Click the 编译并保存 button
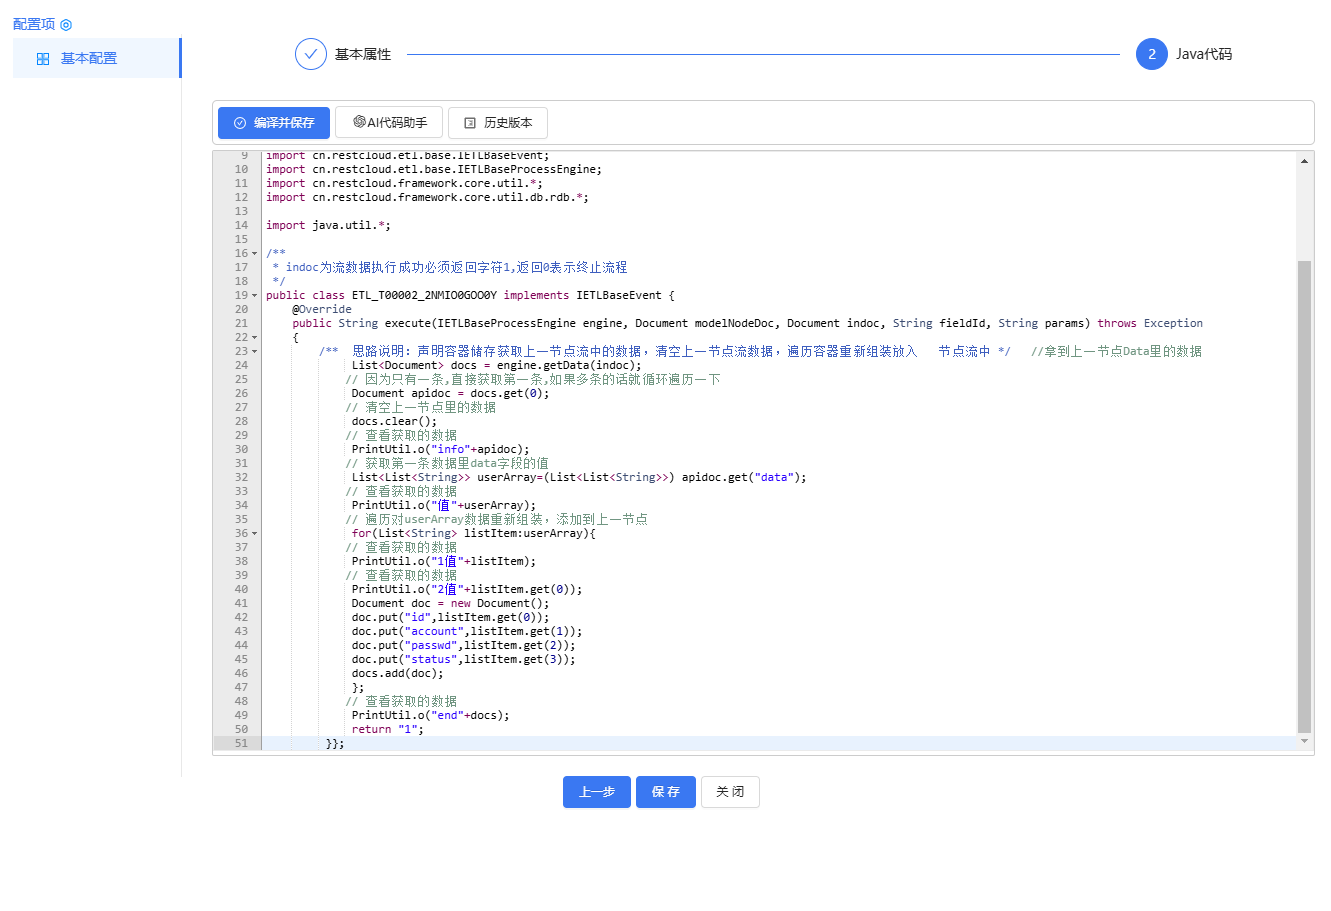Viewport: 1331px width, 911px height. 274,123
